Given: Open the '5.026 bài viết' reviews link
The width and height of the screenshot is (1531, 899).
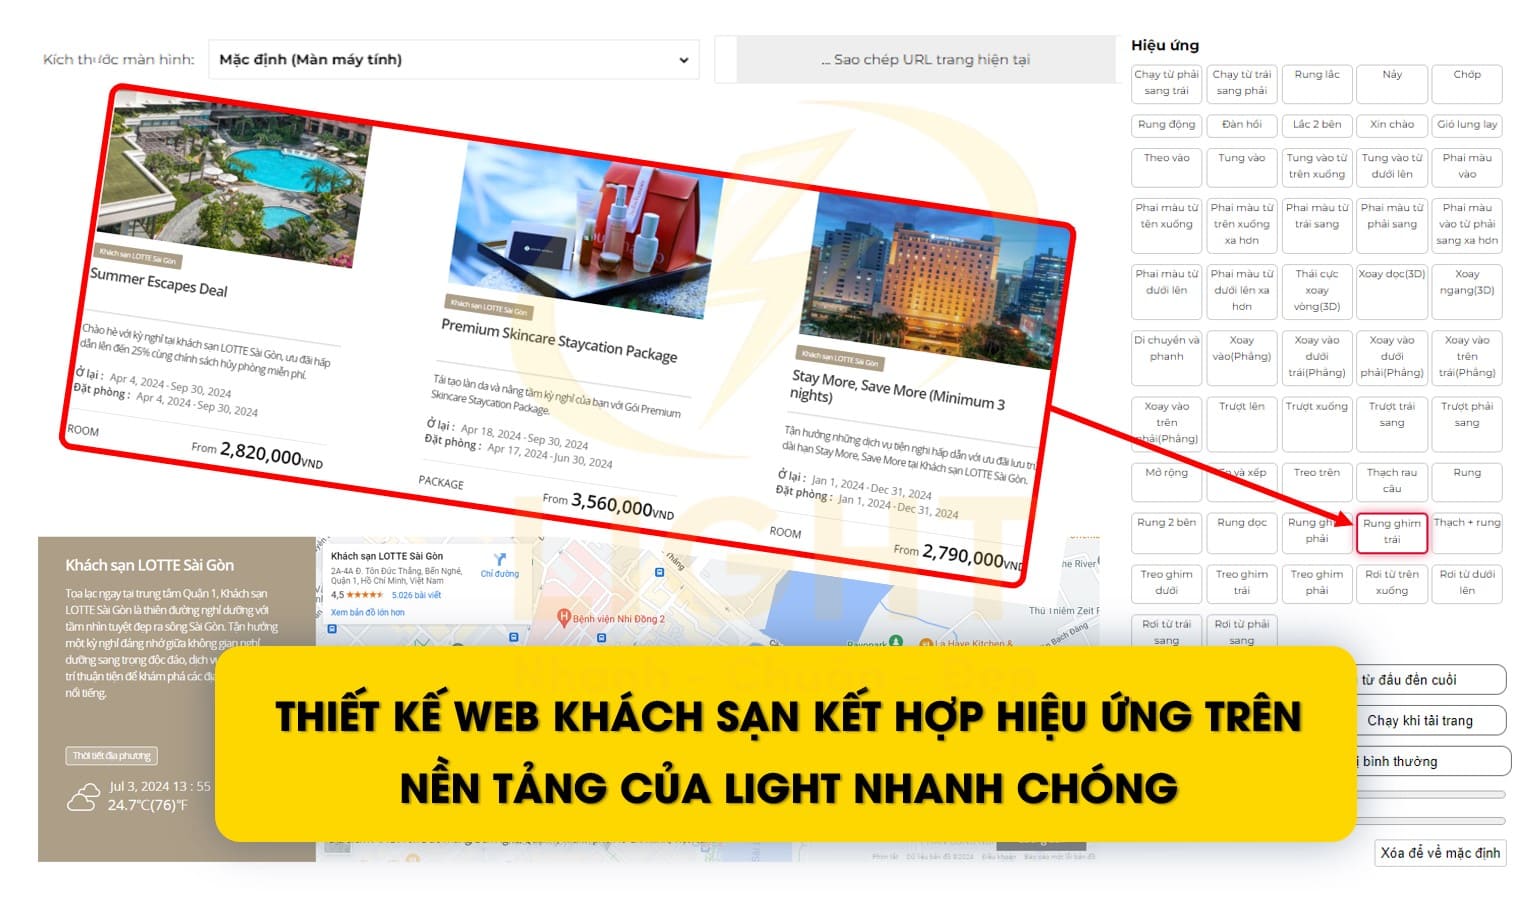Looking at the screenshot, I should [416, 595].
